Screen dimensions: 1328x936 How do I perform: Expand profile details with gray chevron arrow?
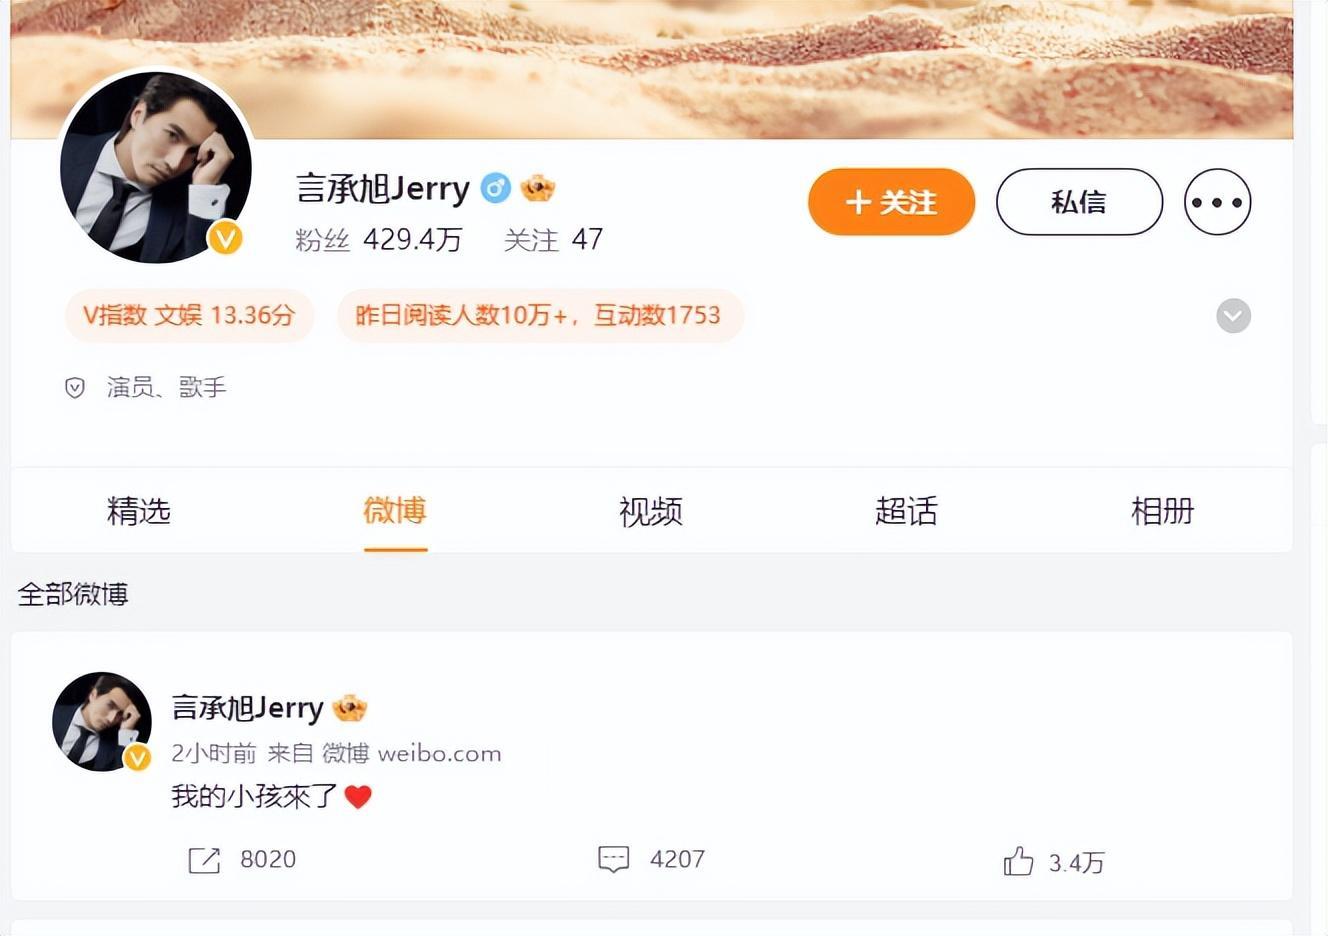[1233, 316]
